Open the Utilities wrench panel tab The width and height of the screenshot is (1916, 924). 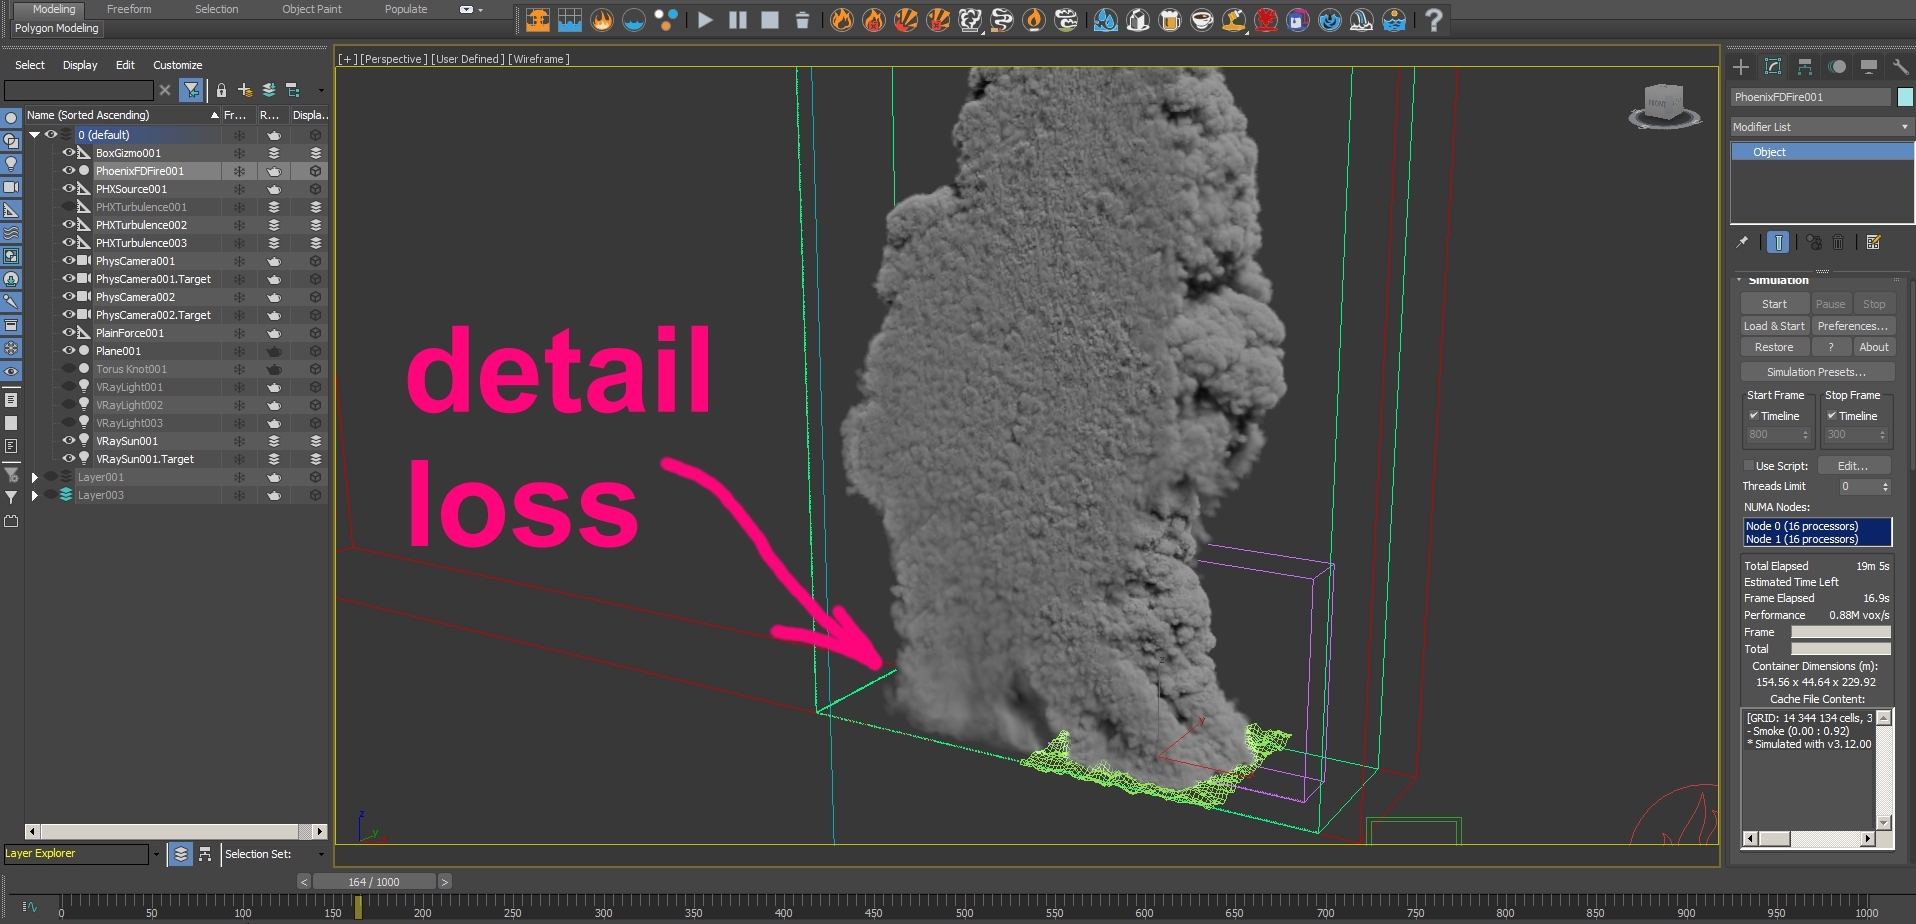pos(1901,66)
